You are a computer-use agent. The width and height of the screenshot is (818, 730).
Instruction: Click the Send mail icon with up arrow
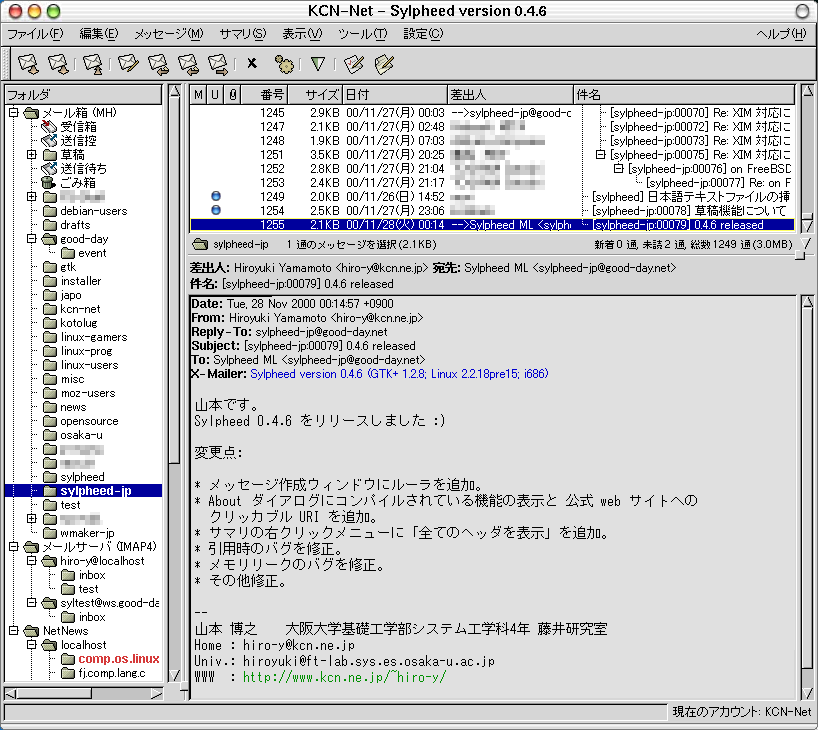(x=93, y=64)
